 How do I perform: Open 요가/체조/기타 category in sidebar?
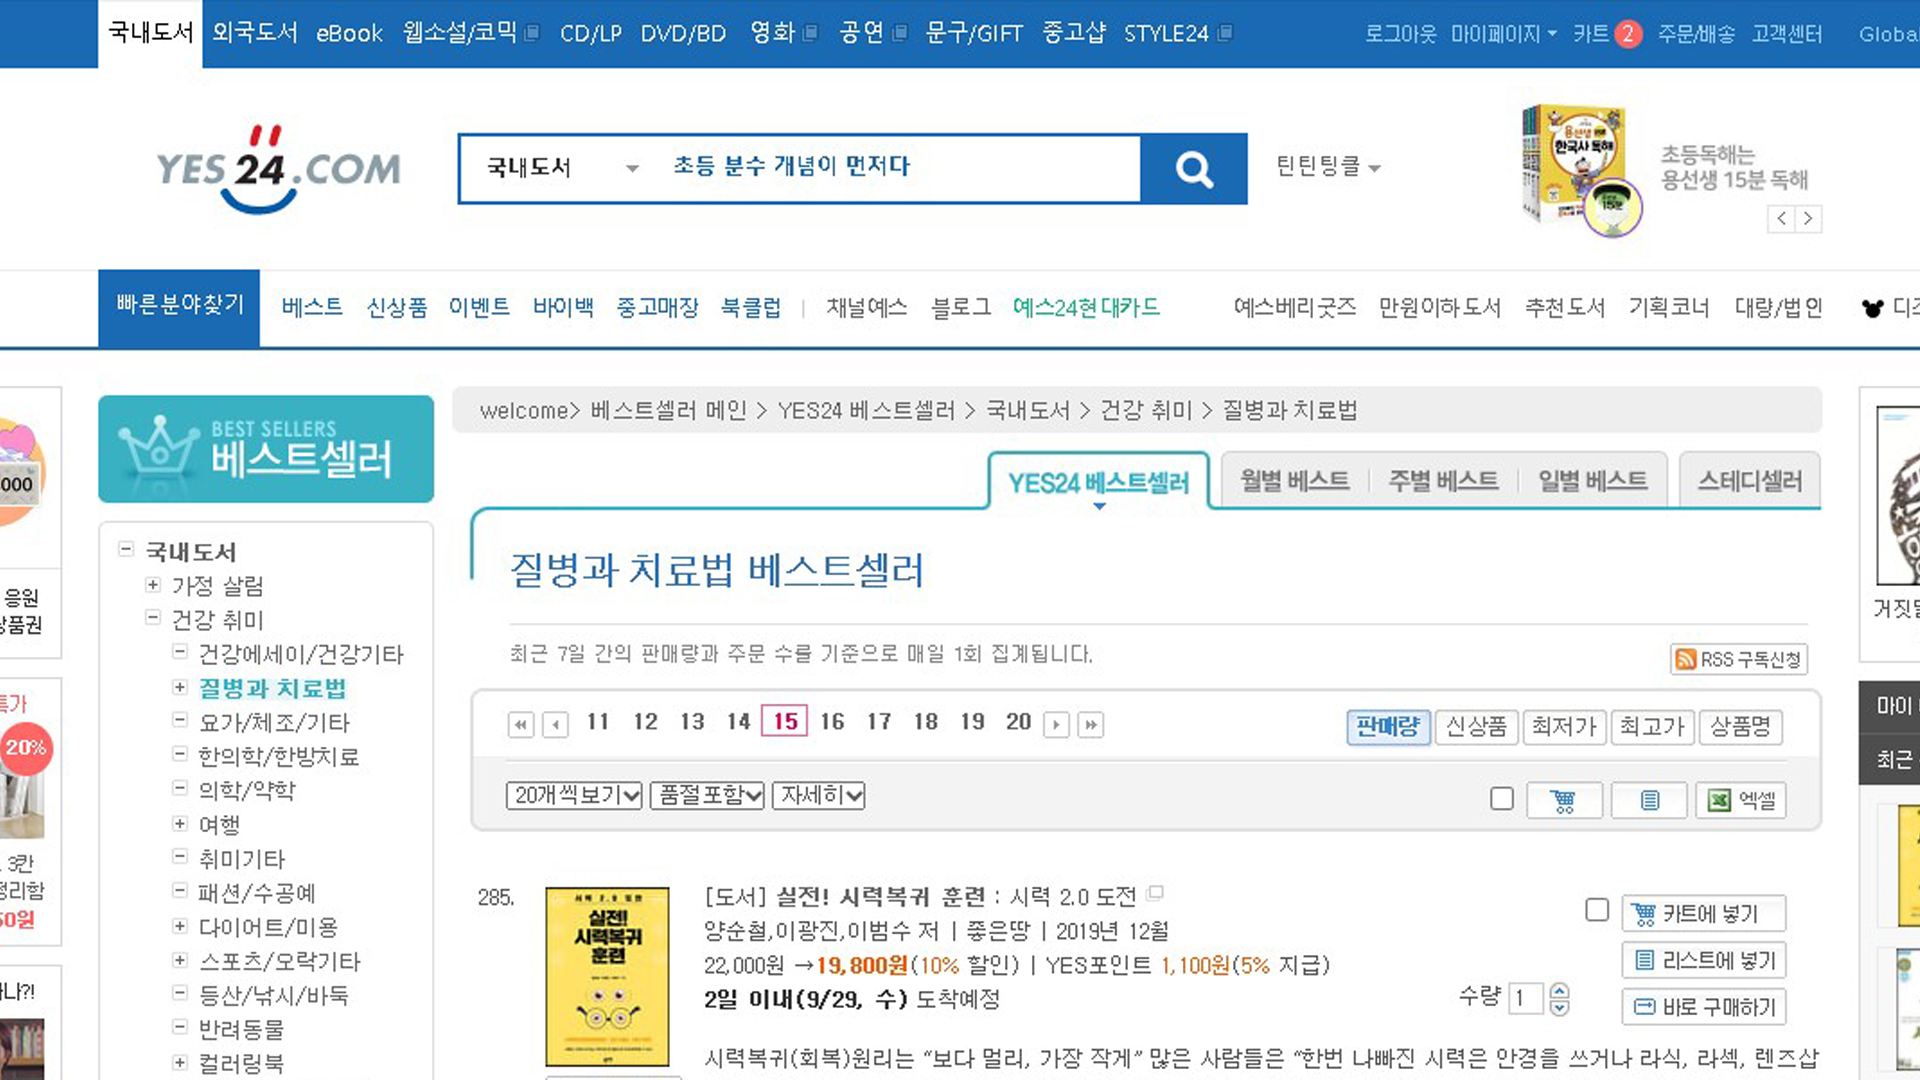[x=274, y=723]
